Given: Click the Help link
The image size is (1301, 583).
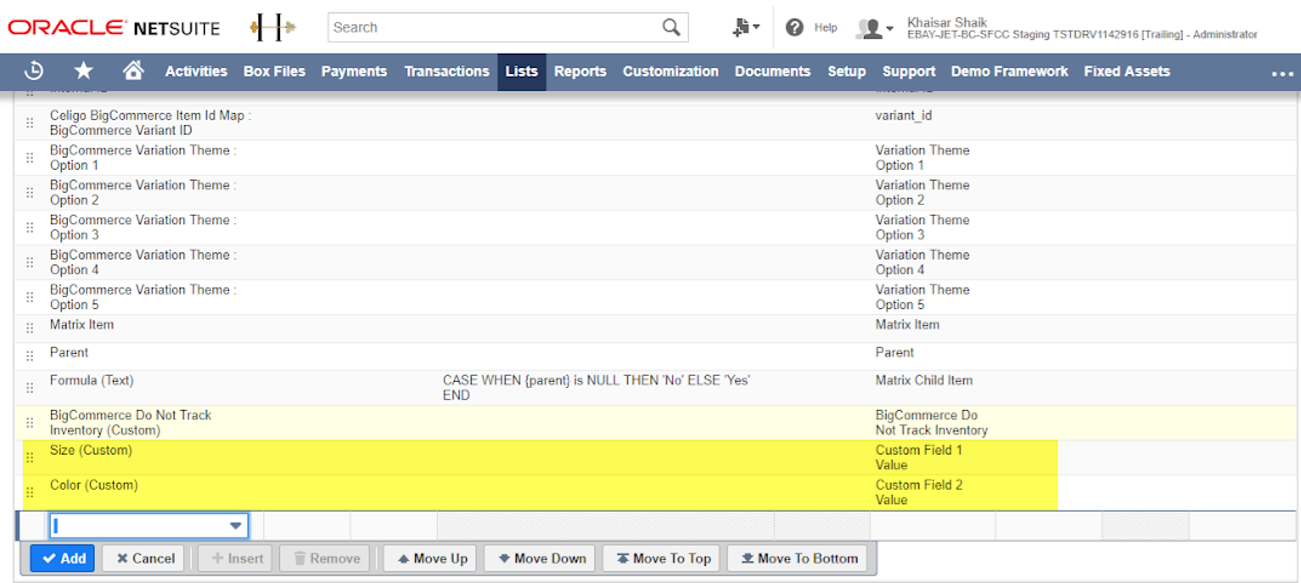Looking at the screenshot, I should coord(826,28).
